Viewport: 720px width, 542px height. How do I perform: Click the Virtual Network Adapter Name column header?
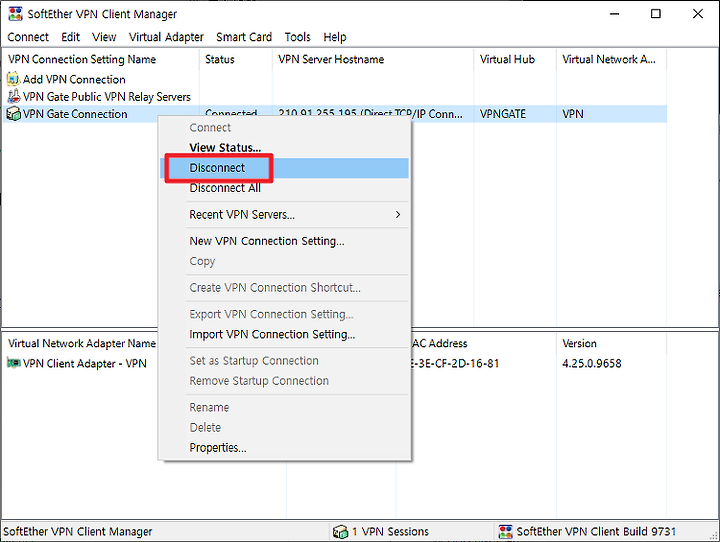pyautogui.click(x=80, y=343)
